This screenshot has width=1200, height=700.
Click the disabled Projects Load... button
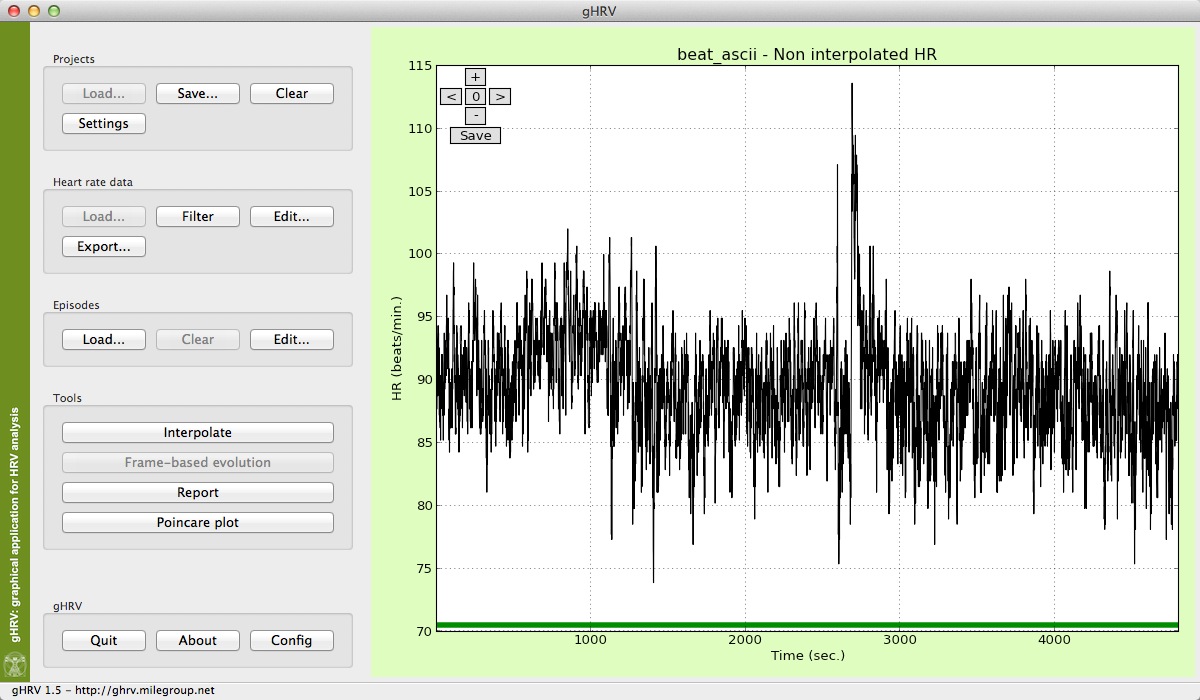tap(104, 93)
